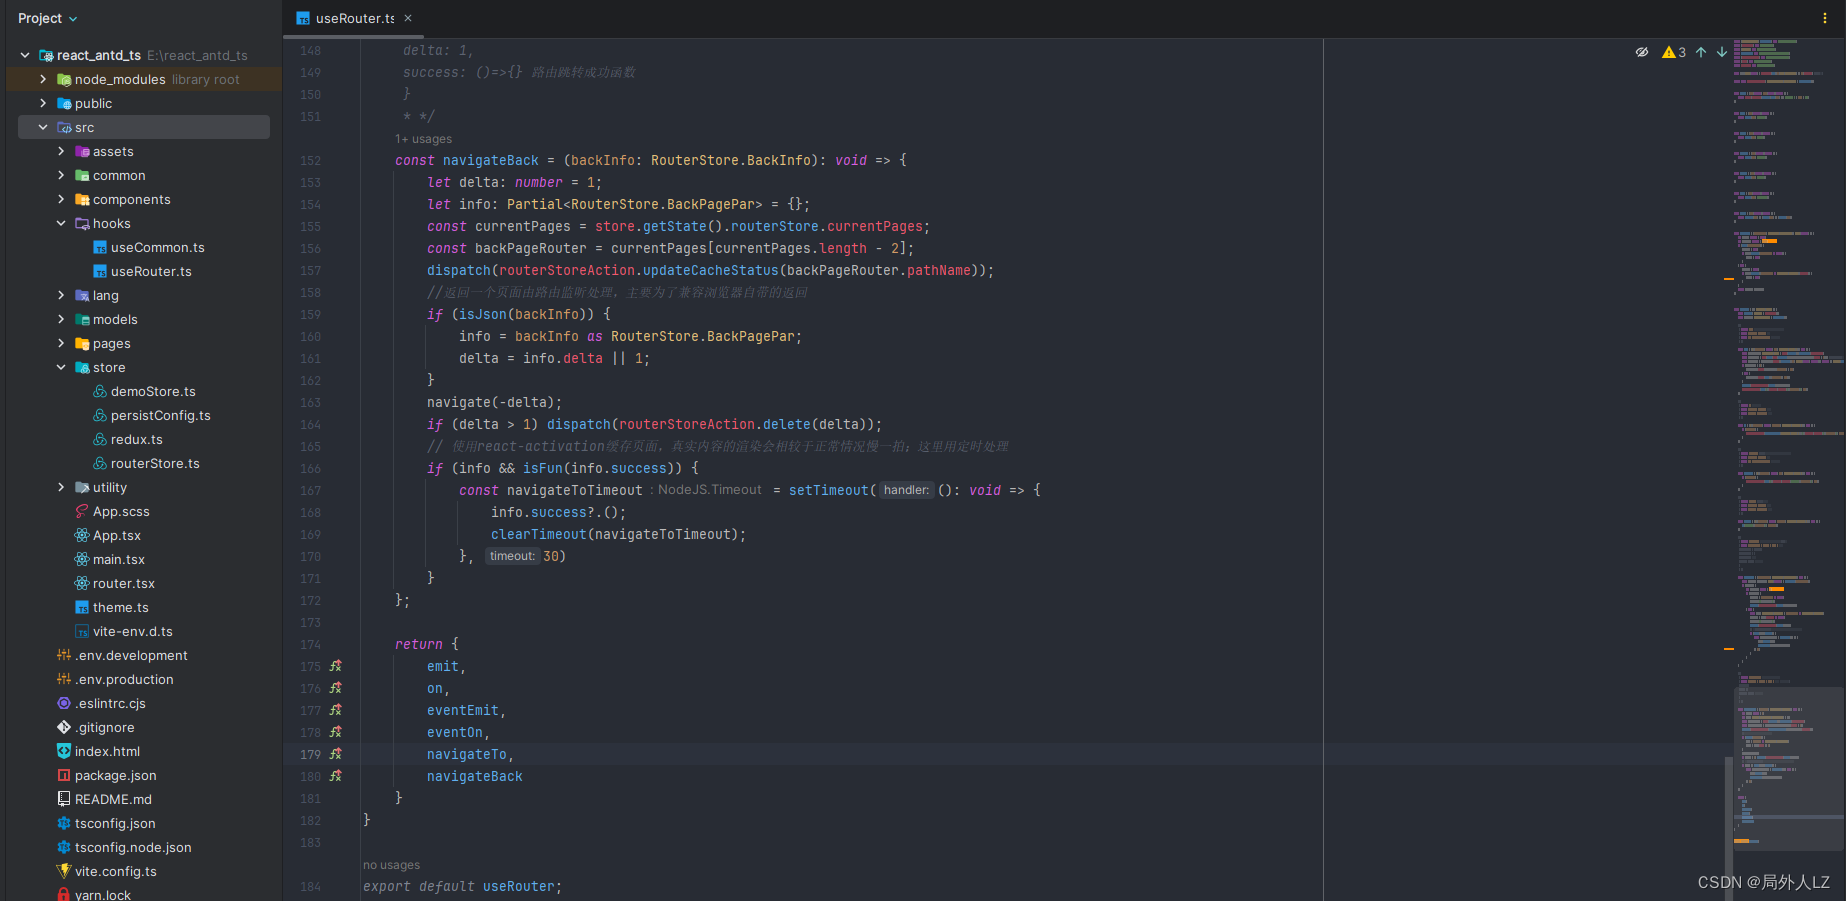
Task: Click the vite.config.ts Vite icon
Action: [64, 871]
